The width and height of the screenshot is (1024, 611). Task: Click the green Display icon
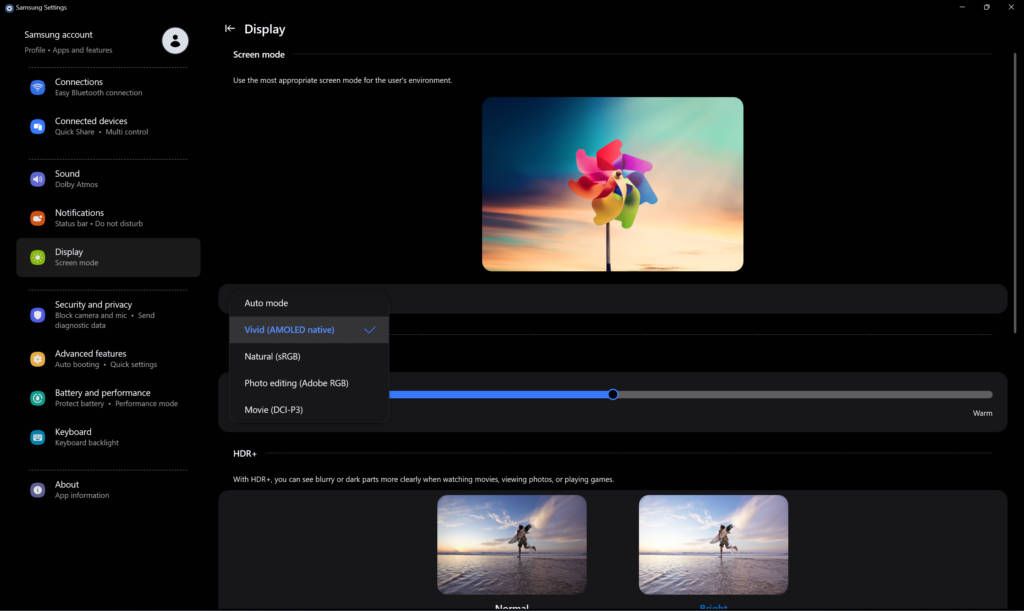click(38, 257)
